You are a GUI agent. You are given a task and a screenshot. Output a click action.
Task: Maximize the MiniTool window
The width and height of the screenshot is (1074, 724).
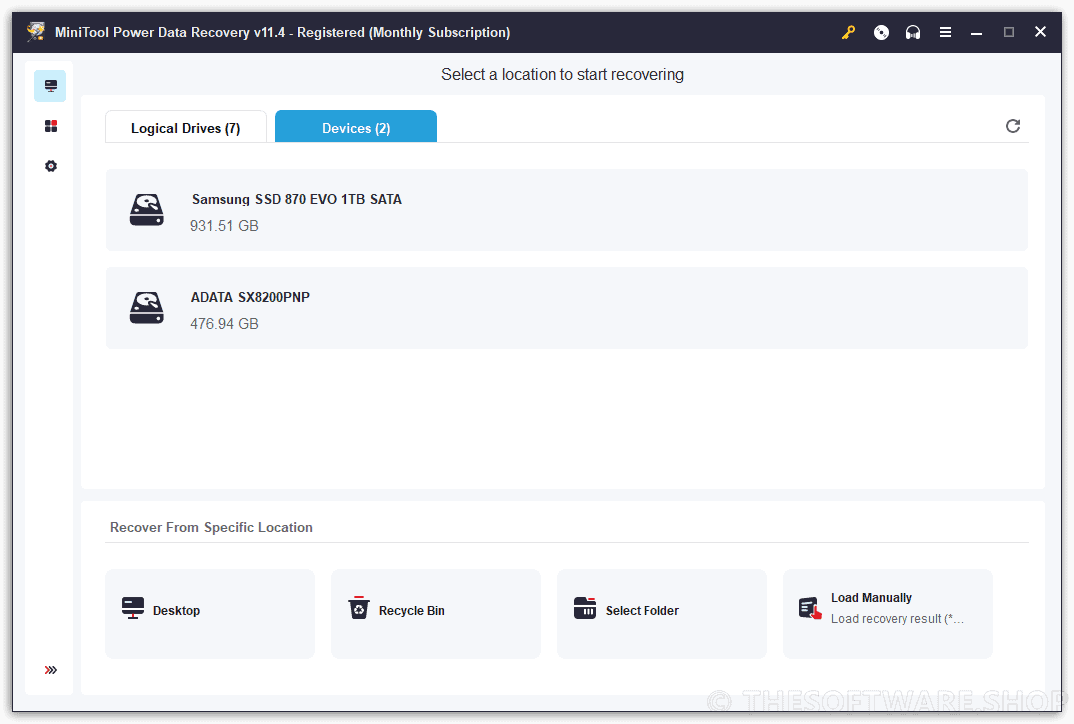point(1009,32)
